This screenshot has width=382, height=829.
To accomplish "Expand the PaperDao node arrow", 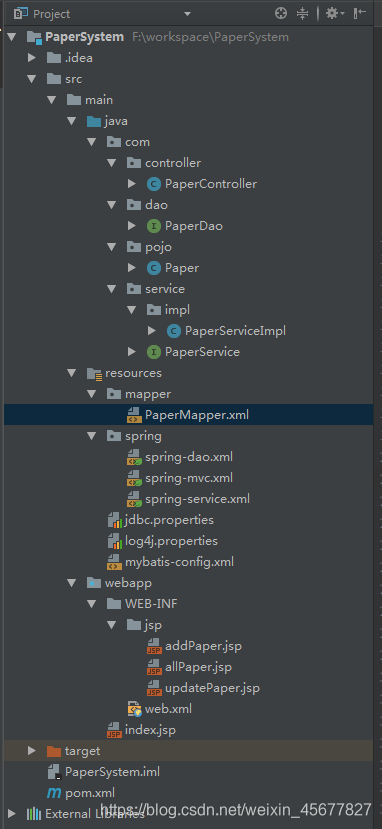I will (x=132, y=226).
